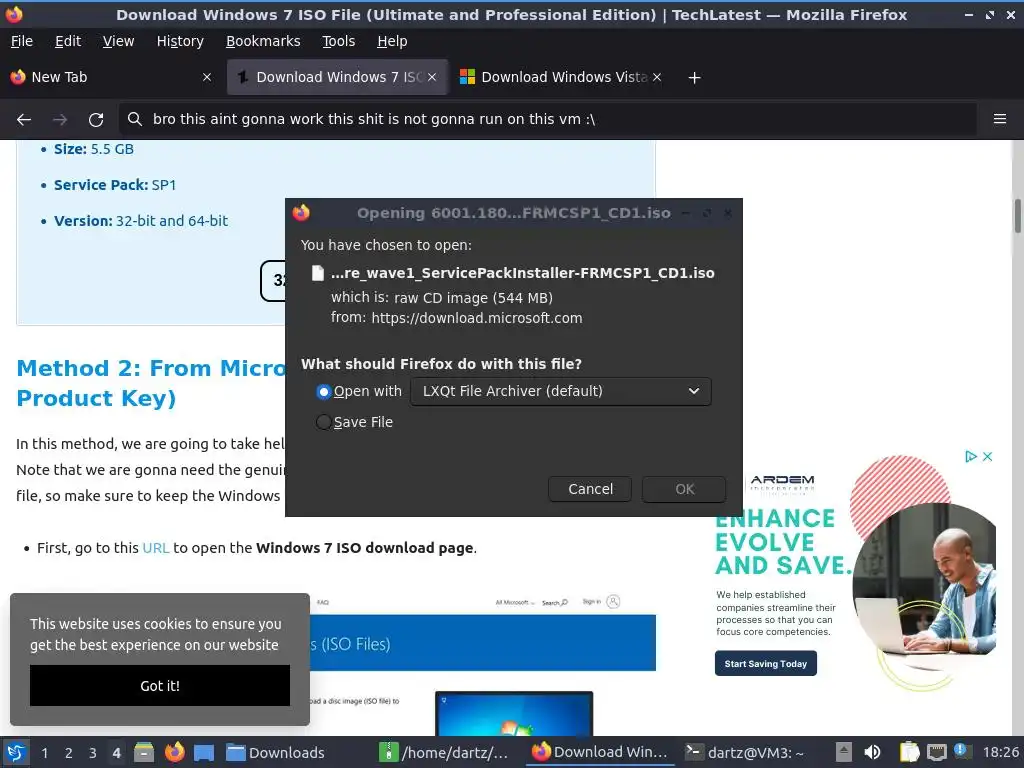Click the download.microsoft.com source text in dialog

[x=477, y=318]
